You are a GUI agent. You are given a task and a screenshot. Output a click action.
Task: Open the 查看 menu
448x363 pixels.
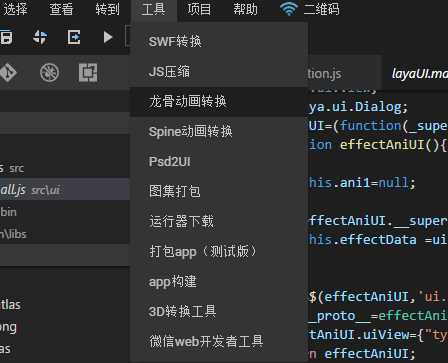[61, 9]
